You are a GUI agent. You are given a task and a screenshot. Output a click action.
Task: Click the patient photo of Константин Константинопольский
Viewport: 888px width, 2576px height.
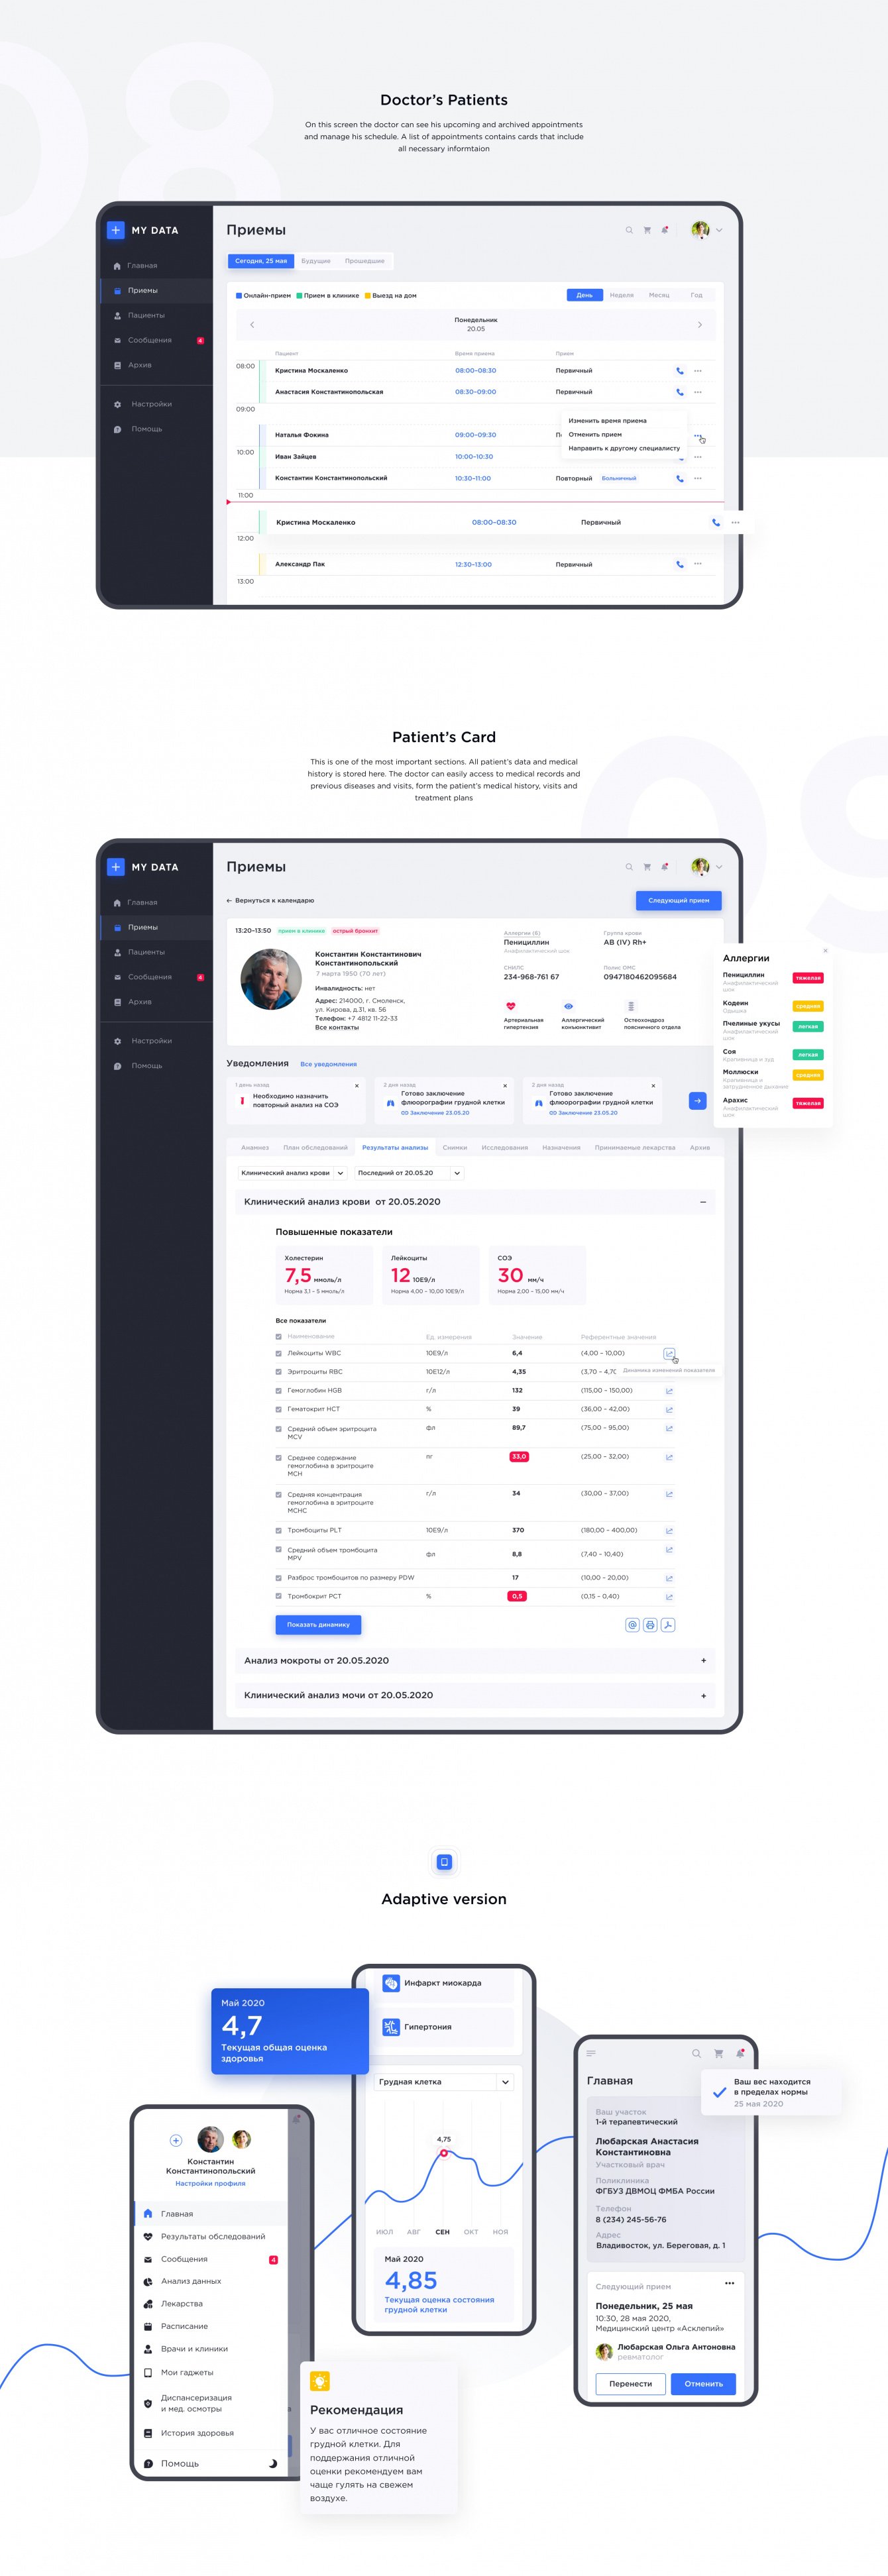click(271, 979)
